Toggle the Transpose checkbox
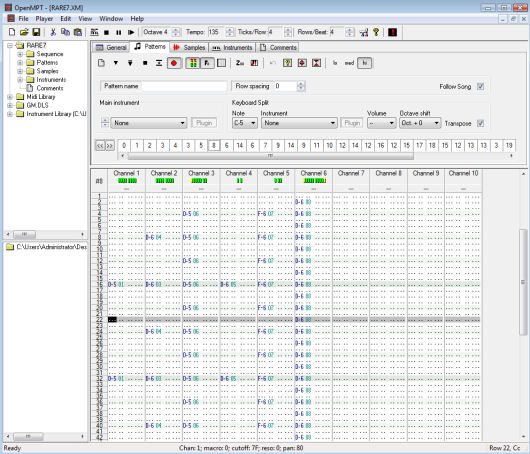 [x=480, y=123]
